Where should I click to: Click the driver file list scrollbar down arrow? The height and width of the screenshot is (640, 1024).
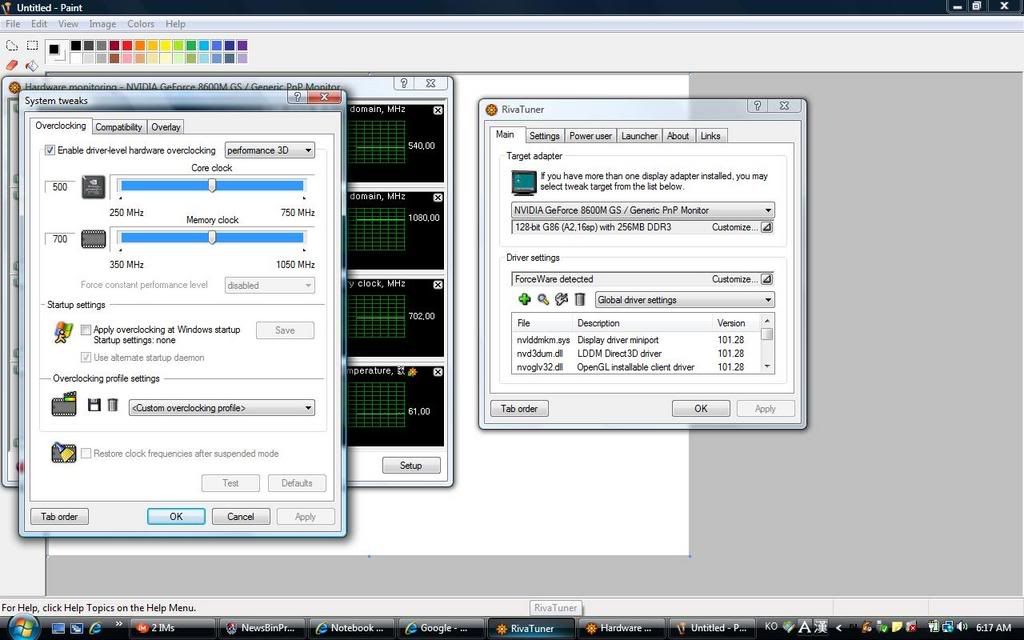coord(767,367)
